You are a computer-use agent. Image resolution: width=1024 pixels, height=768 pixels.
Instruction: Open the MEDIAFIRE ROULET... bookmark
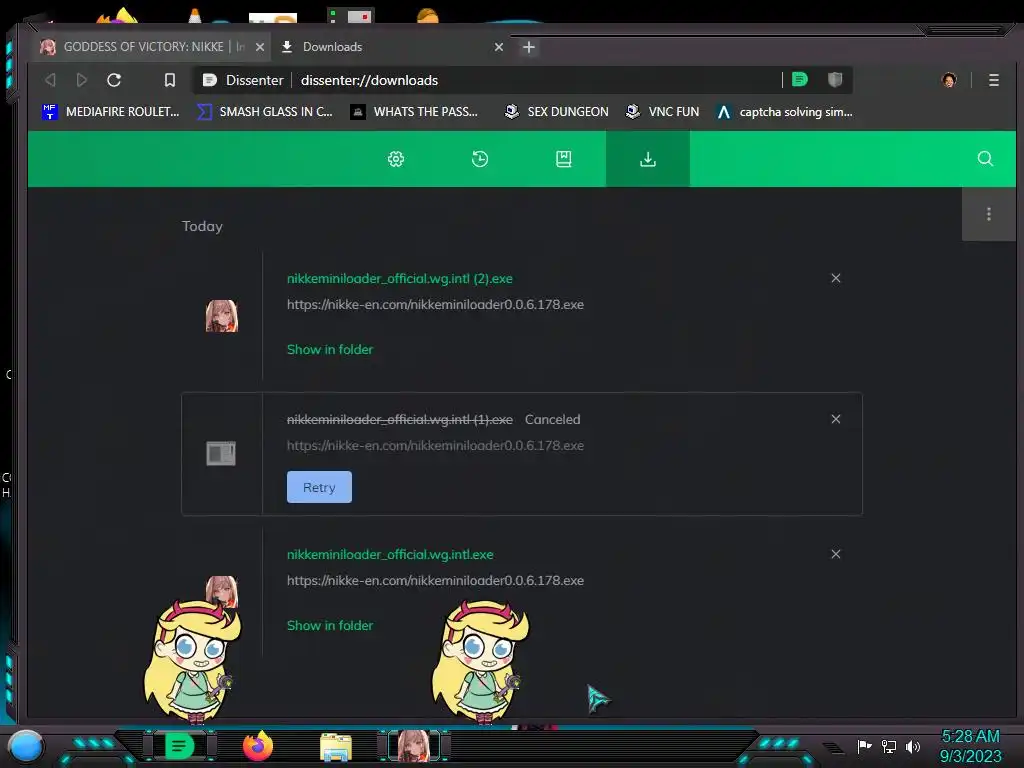[x=110, y=112]
